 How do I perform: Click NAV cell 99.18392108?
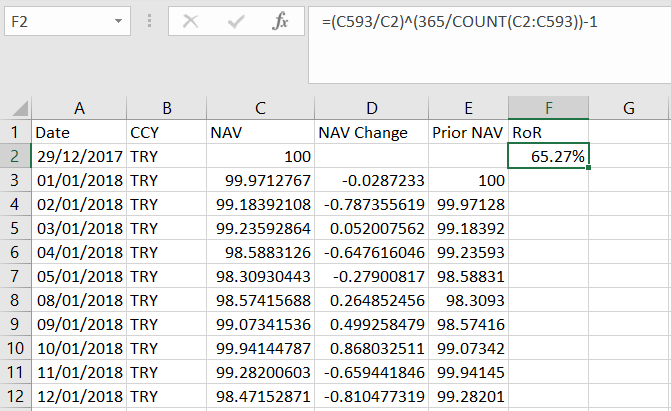pos(260,204)
